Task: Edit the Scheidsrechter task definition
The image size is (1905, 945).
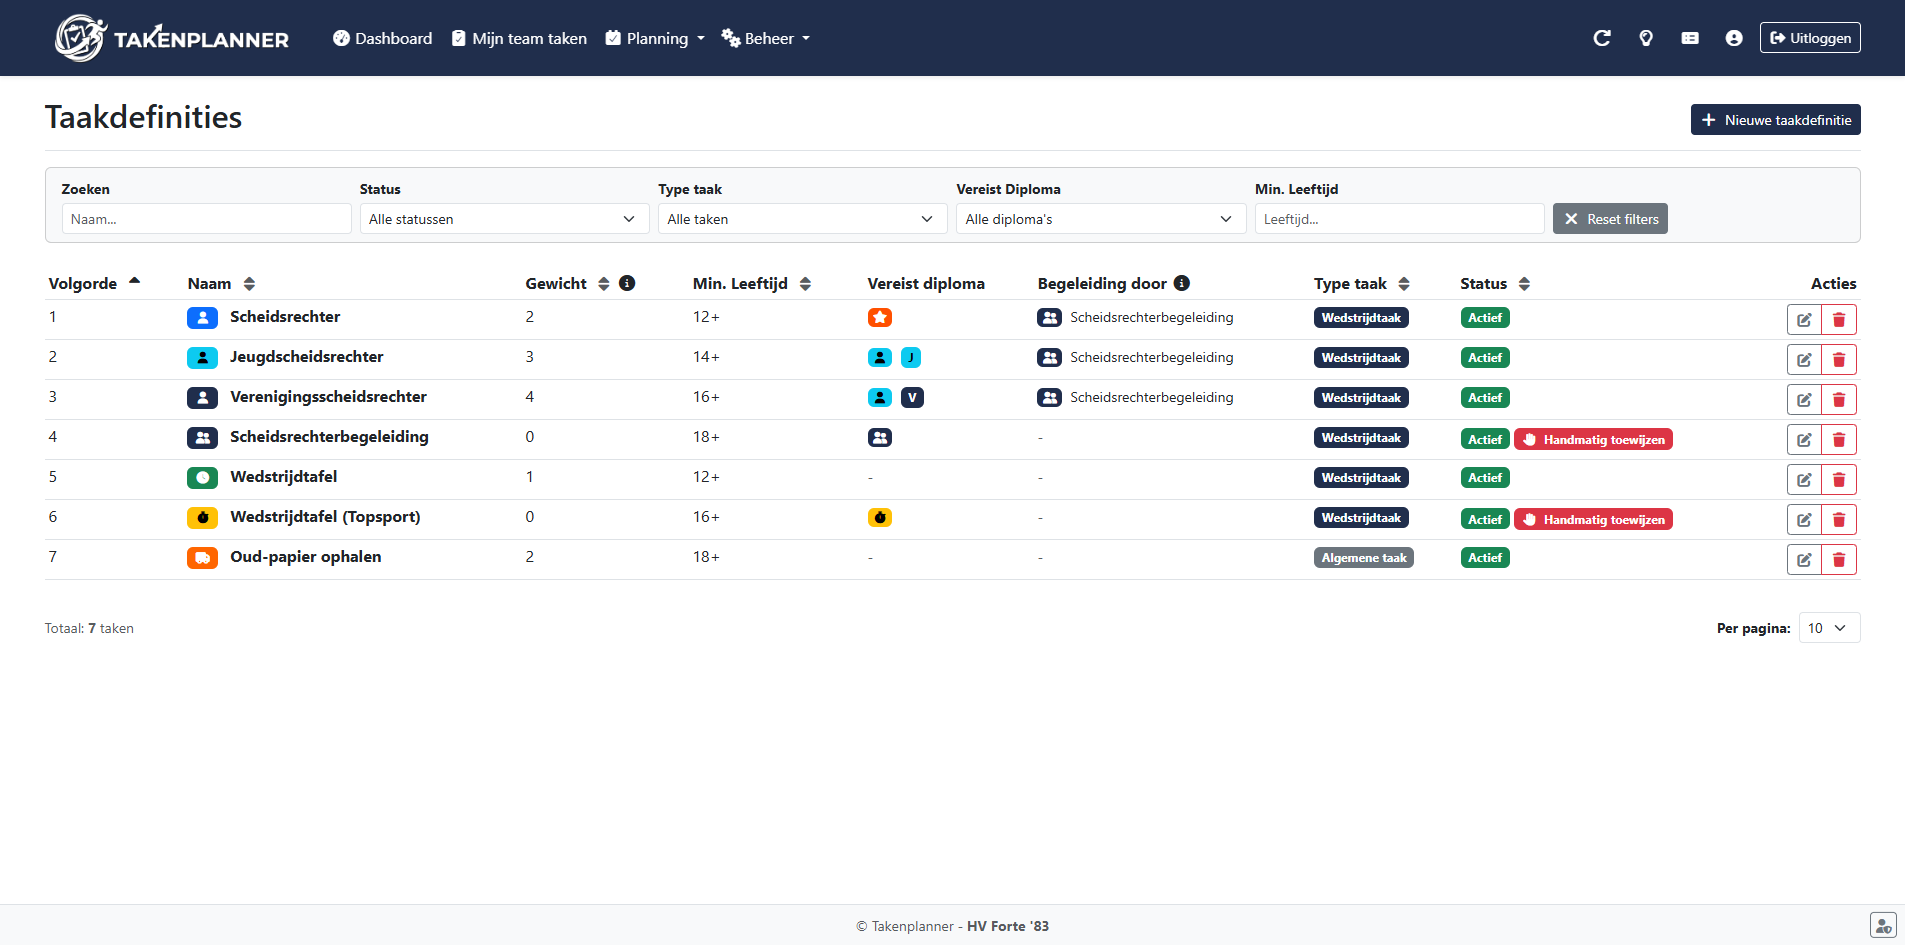Action: pyautogui.click(x=1803, y=320)
